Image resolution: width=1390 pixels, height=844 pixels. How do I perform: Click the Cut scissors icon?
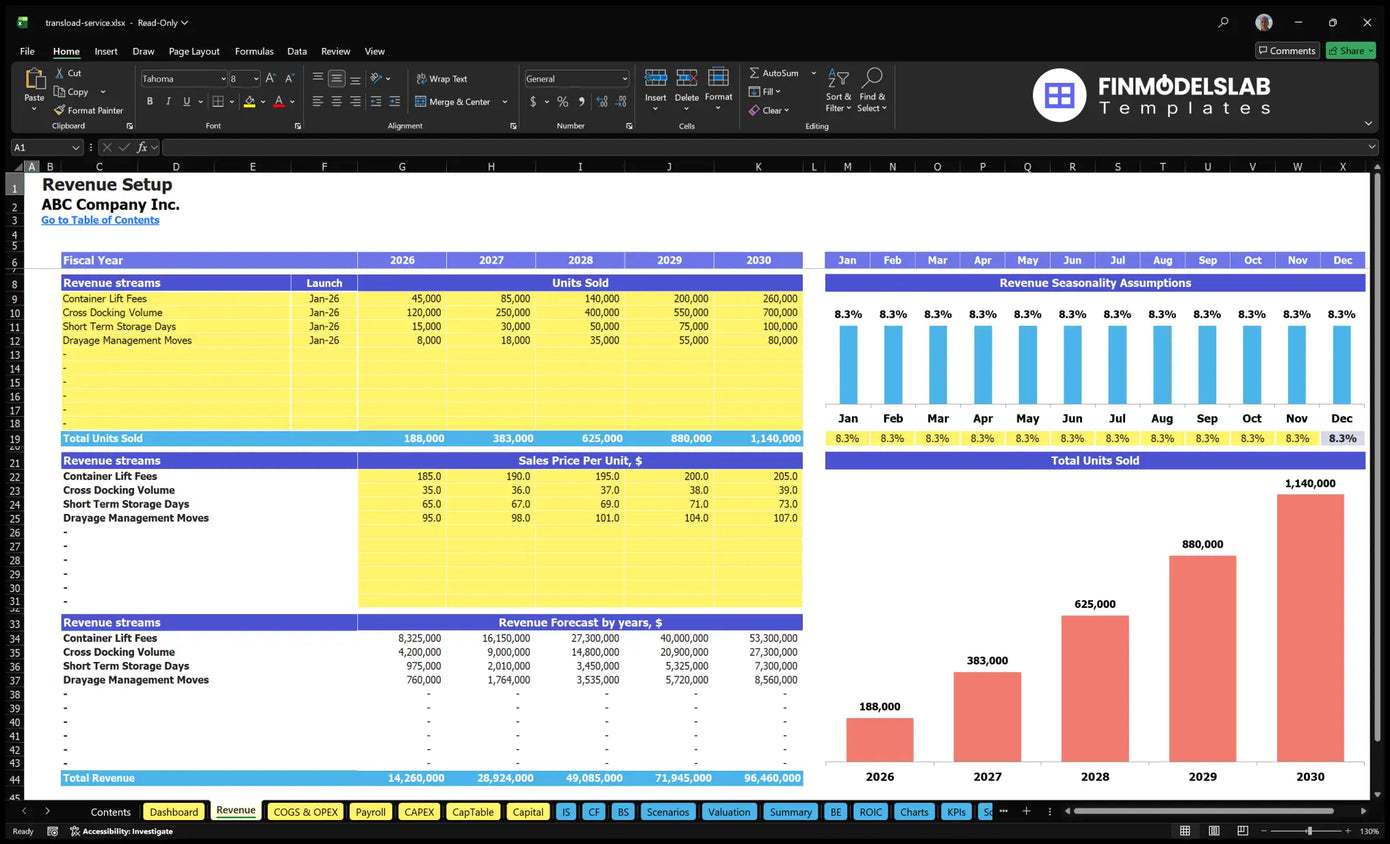[x=60, y=73]
